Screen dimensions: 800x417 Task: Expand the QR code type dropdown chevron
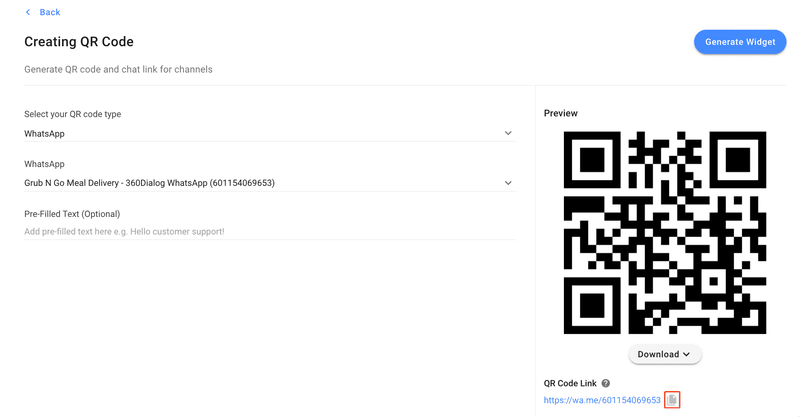coord(508,133)
